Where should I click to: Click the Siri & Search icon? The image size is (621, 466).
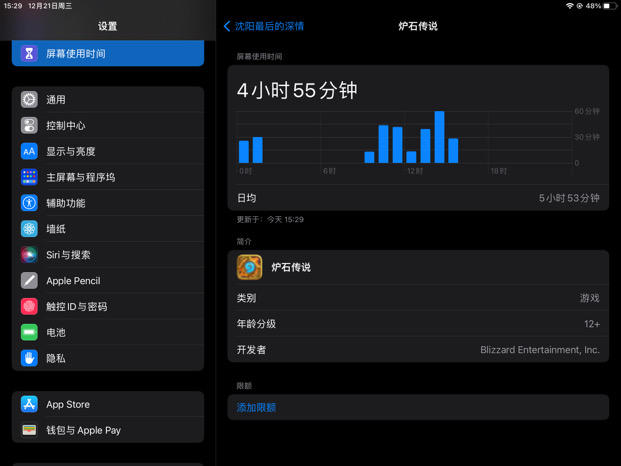[x=29, y=255]
